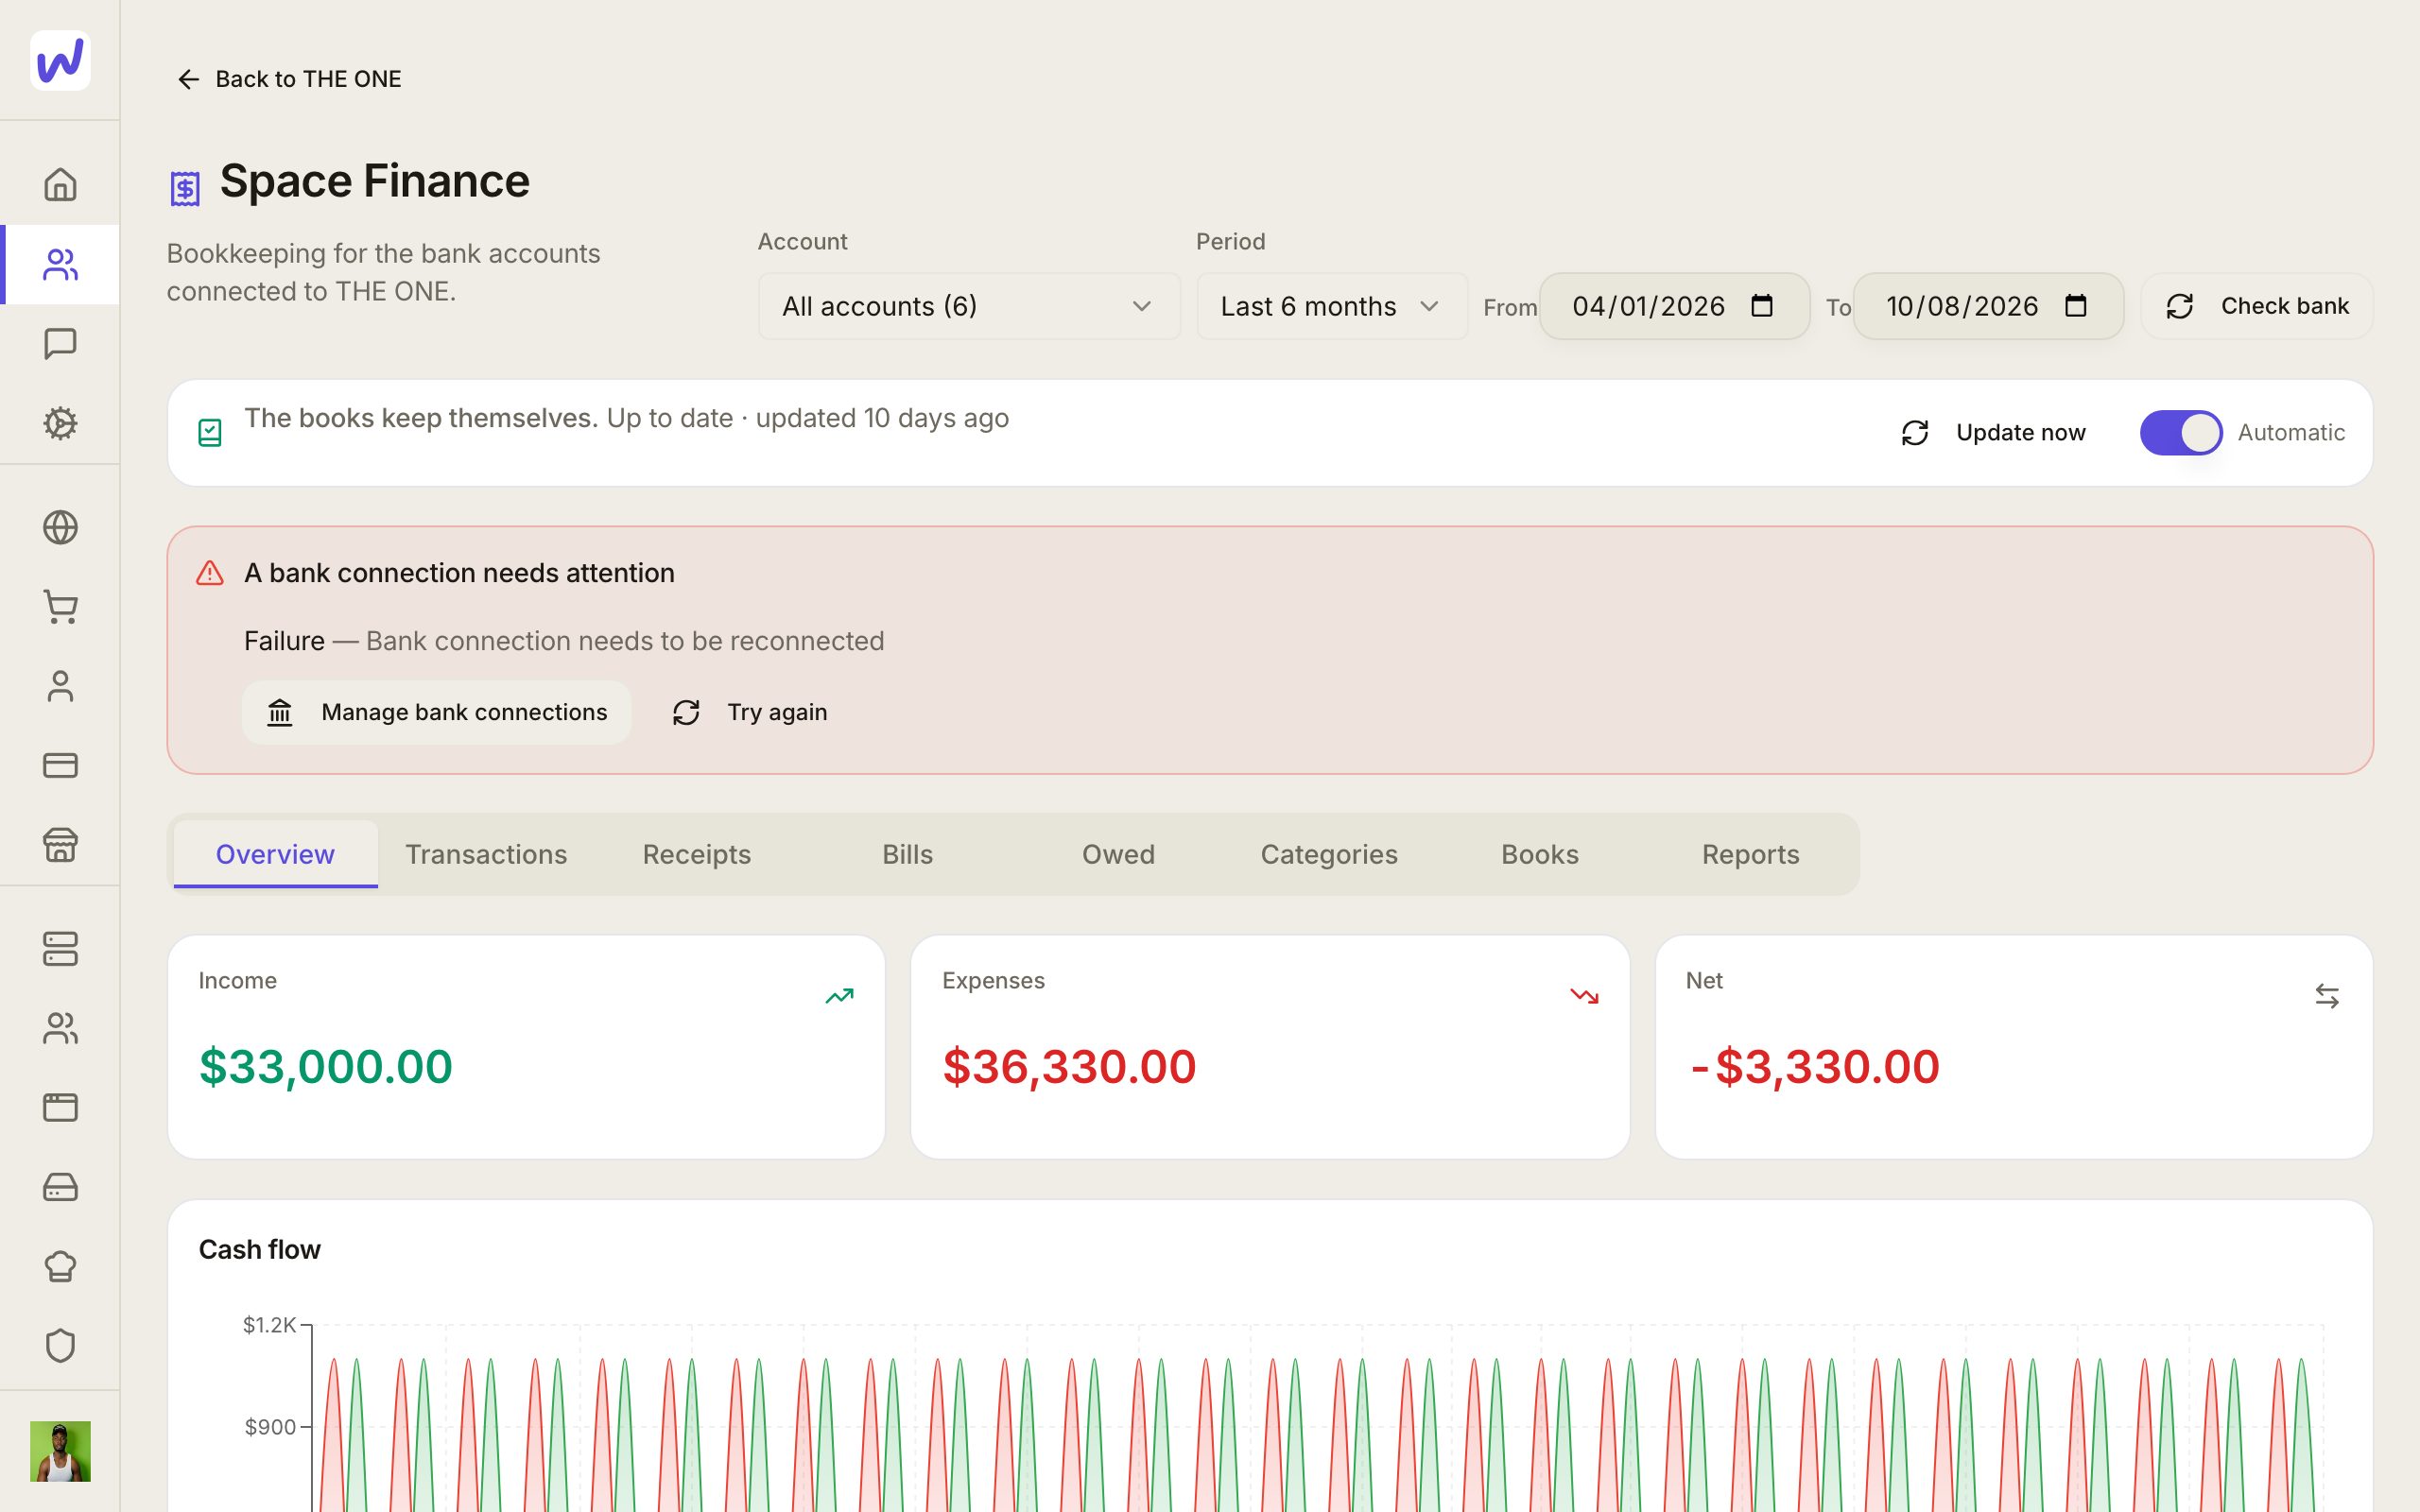Open the chef hat icon in sidebar
Viewport: 2420px width, 1512px height.
[x=60, y=1266]
